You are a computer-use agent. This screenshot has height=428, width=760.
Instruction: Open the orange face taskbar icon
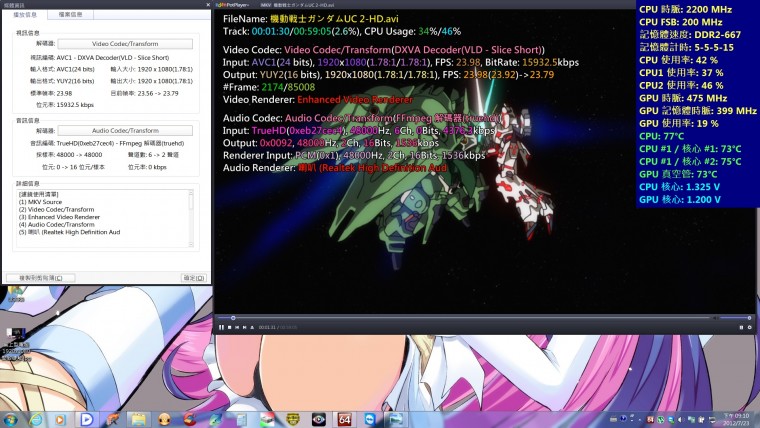(164, 419)
